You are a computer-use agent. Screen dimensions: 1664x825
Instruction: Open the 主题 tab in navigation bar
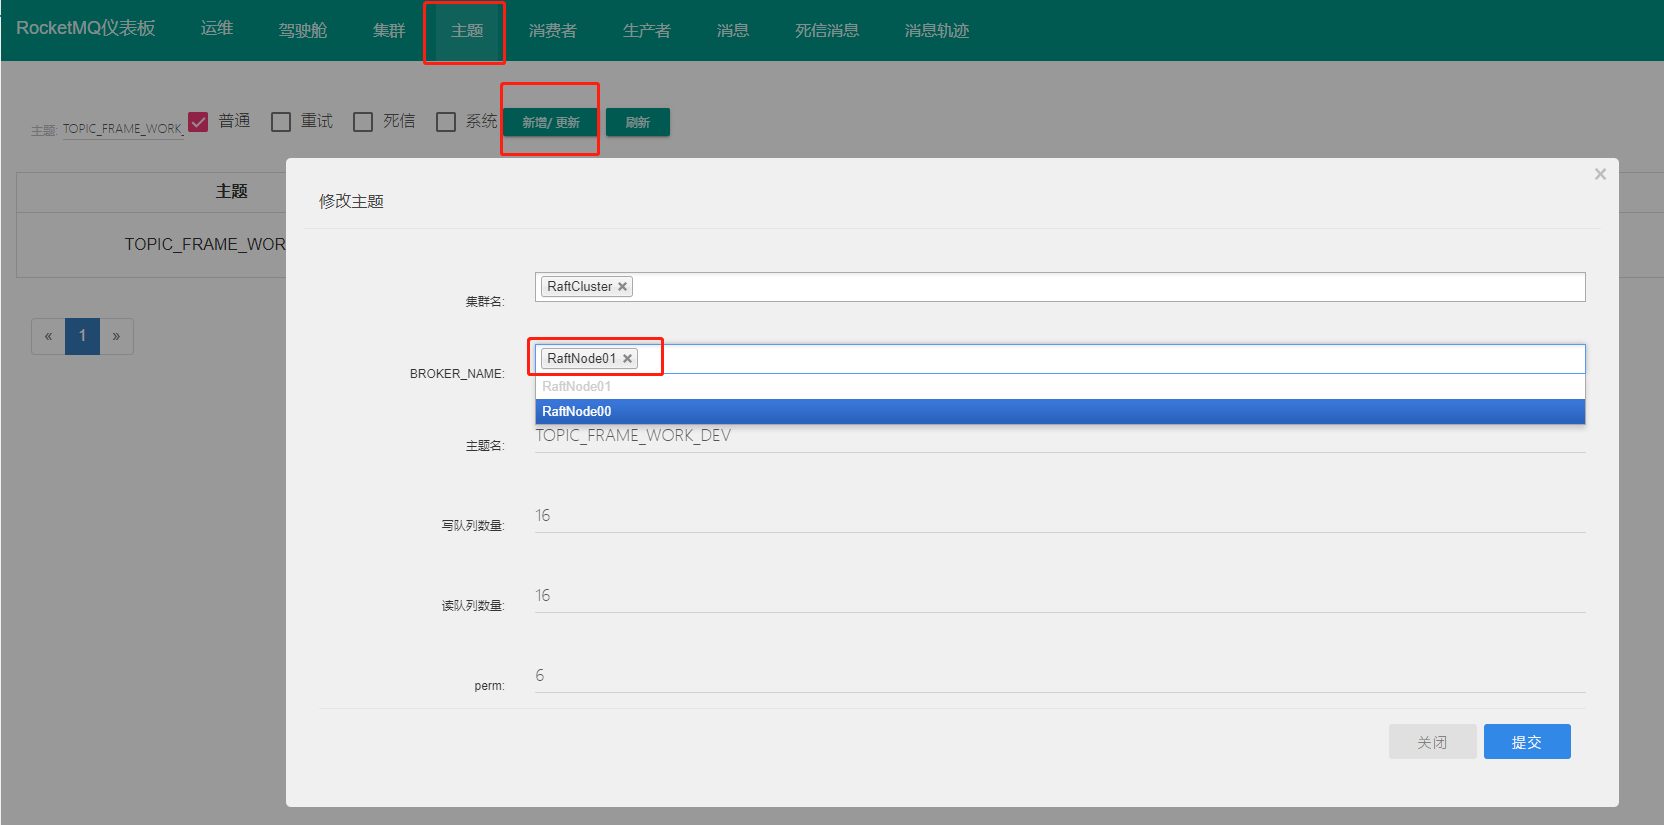pyautogui.click(x=467, y=31)
